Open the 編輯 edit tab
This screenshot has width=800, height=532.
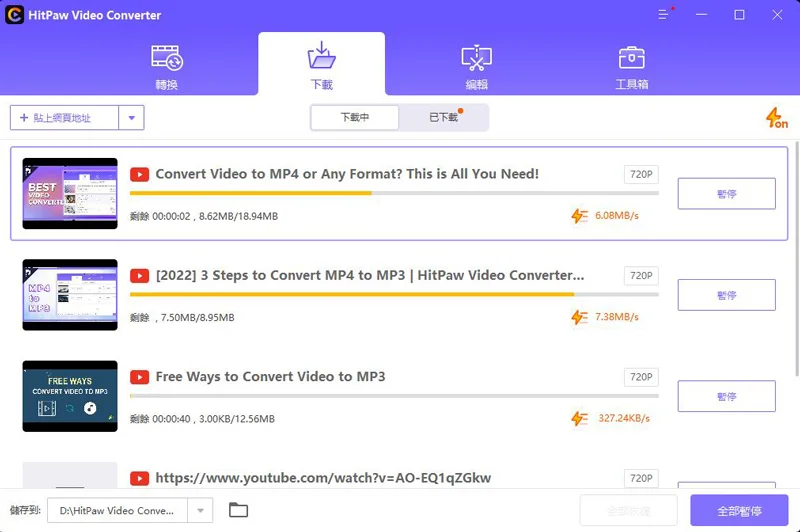coord(477,67)
